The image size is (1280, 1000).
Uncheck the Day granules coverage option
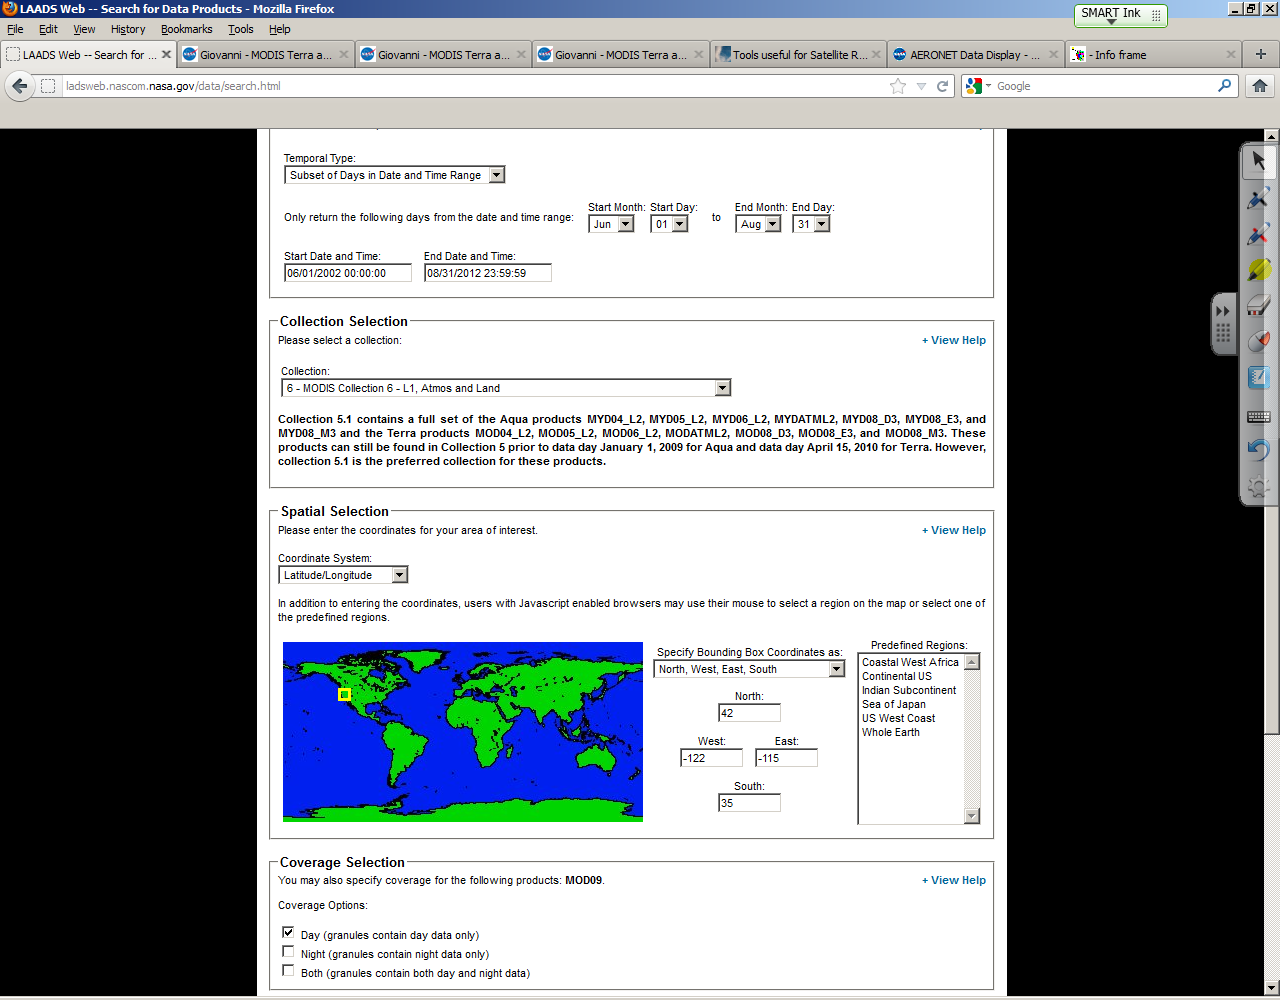[288, 932]
